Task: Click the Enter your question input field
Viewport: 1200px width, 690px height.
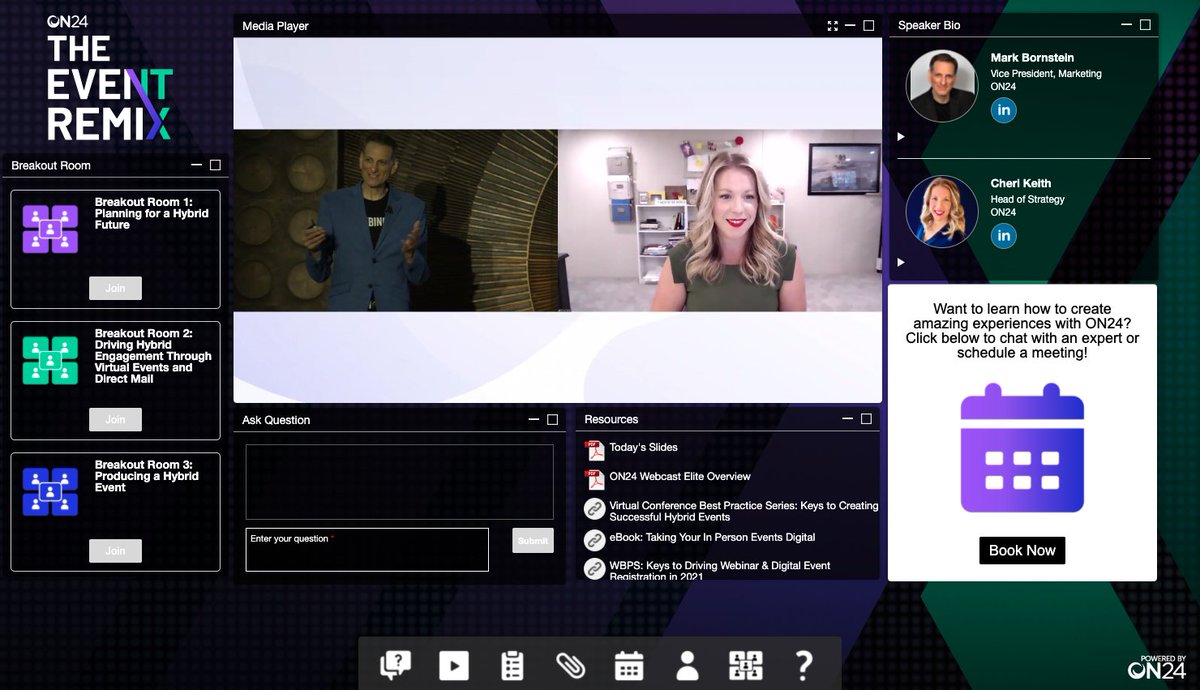Action: 367,549
